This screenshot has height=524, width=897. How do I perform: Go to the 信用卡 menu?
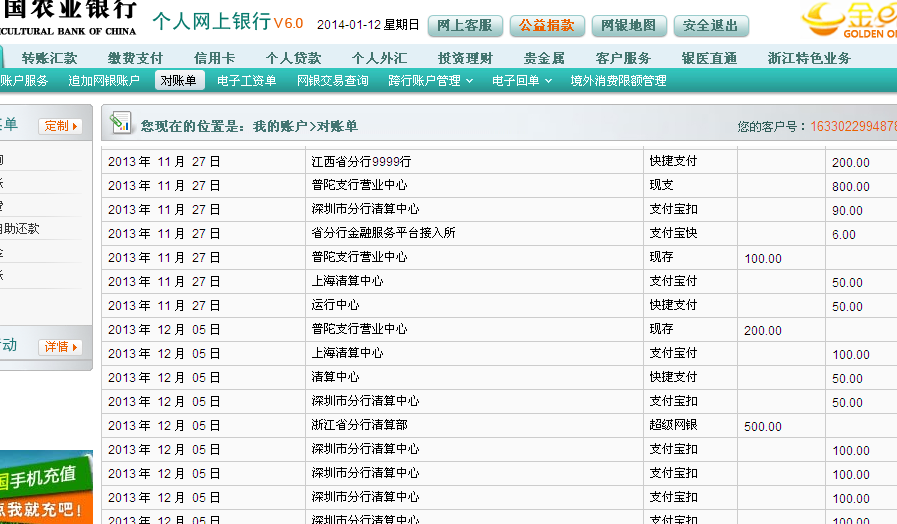214,58
